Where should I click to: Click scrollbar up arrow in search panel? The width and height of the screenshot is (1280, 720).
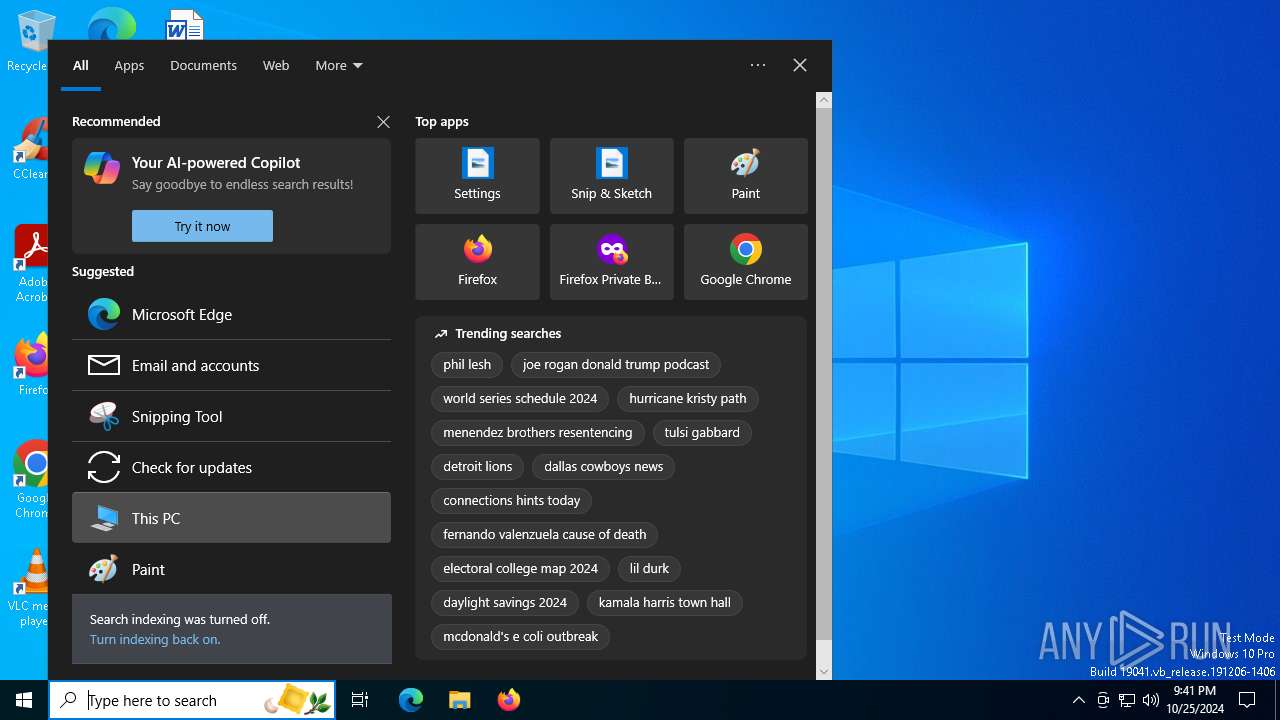824,100
